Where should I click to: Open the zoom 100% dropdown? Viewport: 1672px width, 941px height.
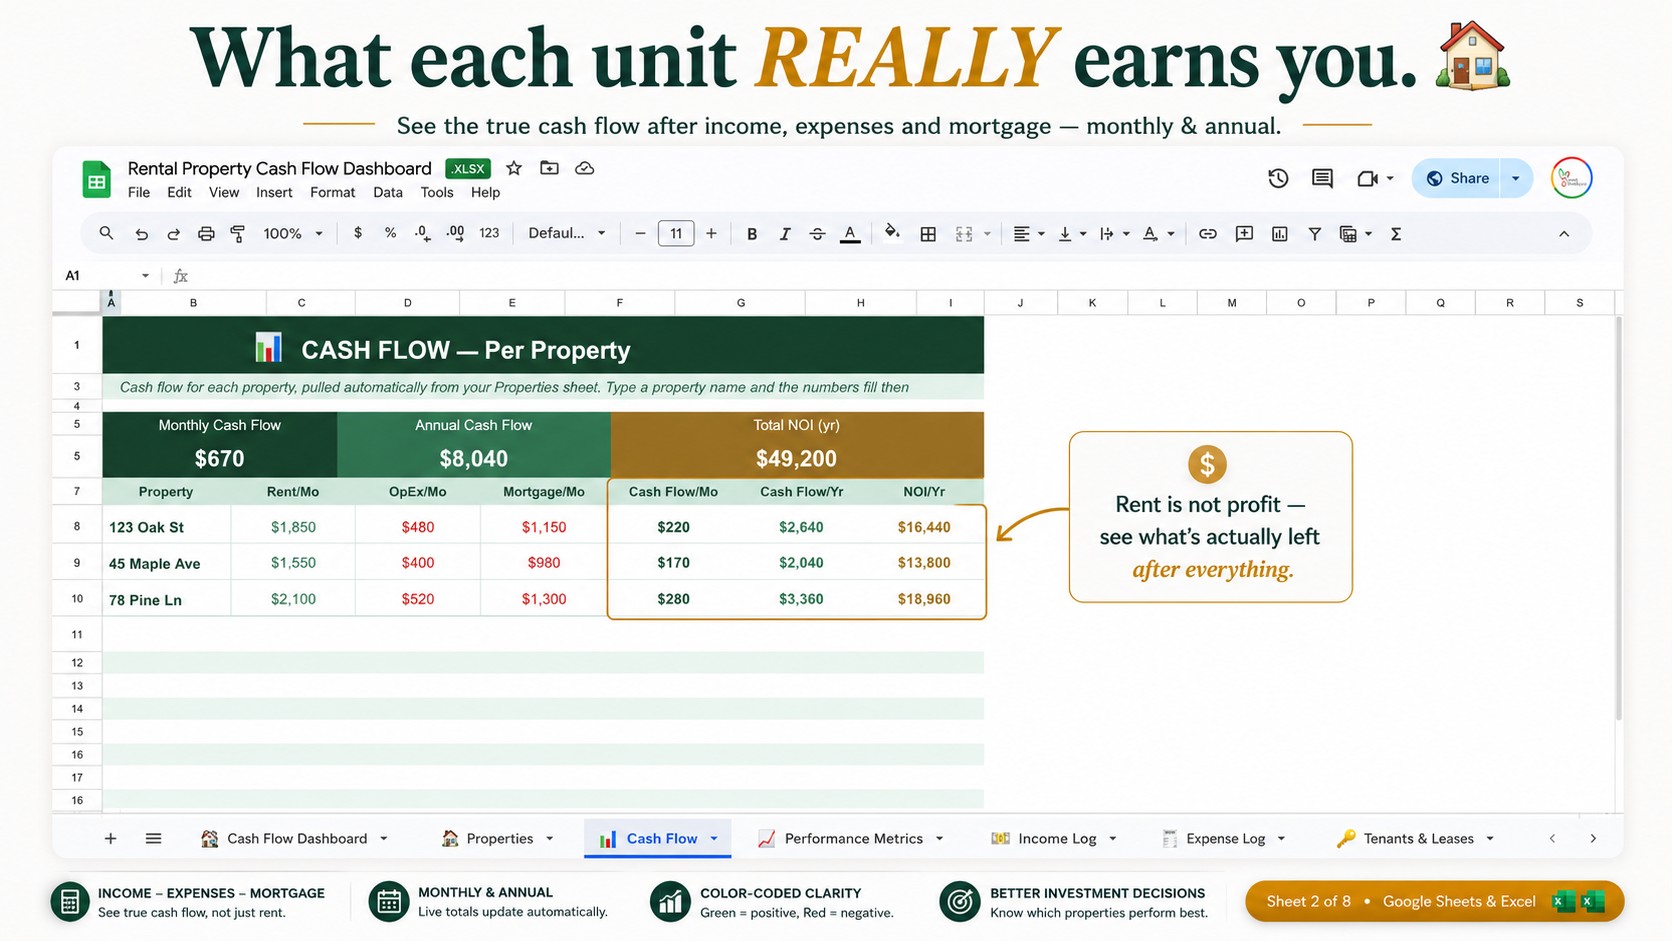(x=293, y=233)
